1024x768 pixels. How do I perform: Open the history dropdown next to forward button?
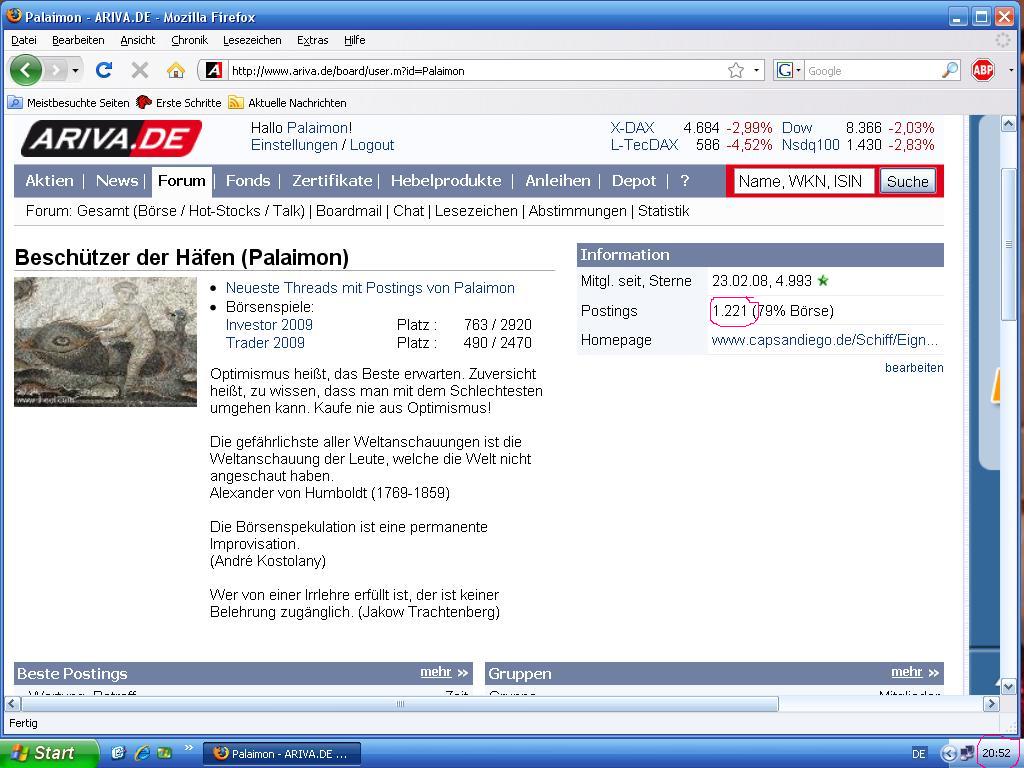[x=75, y=71]
